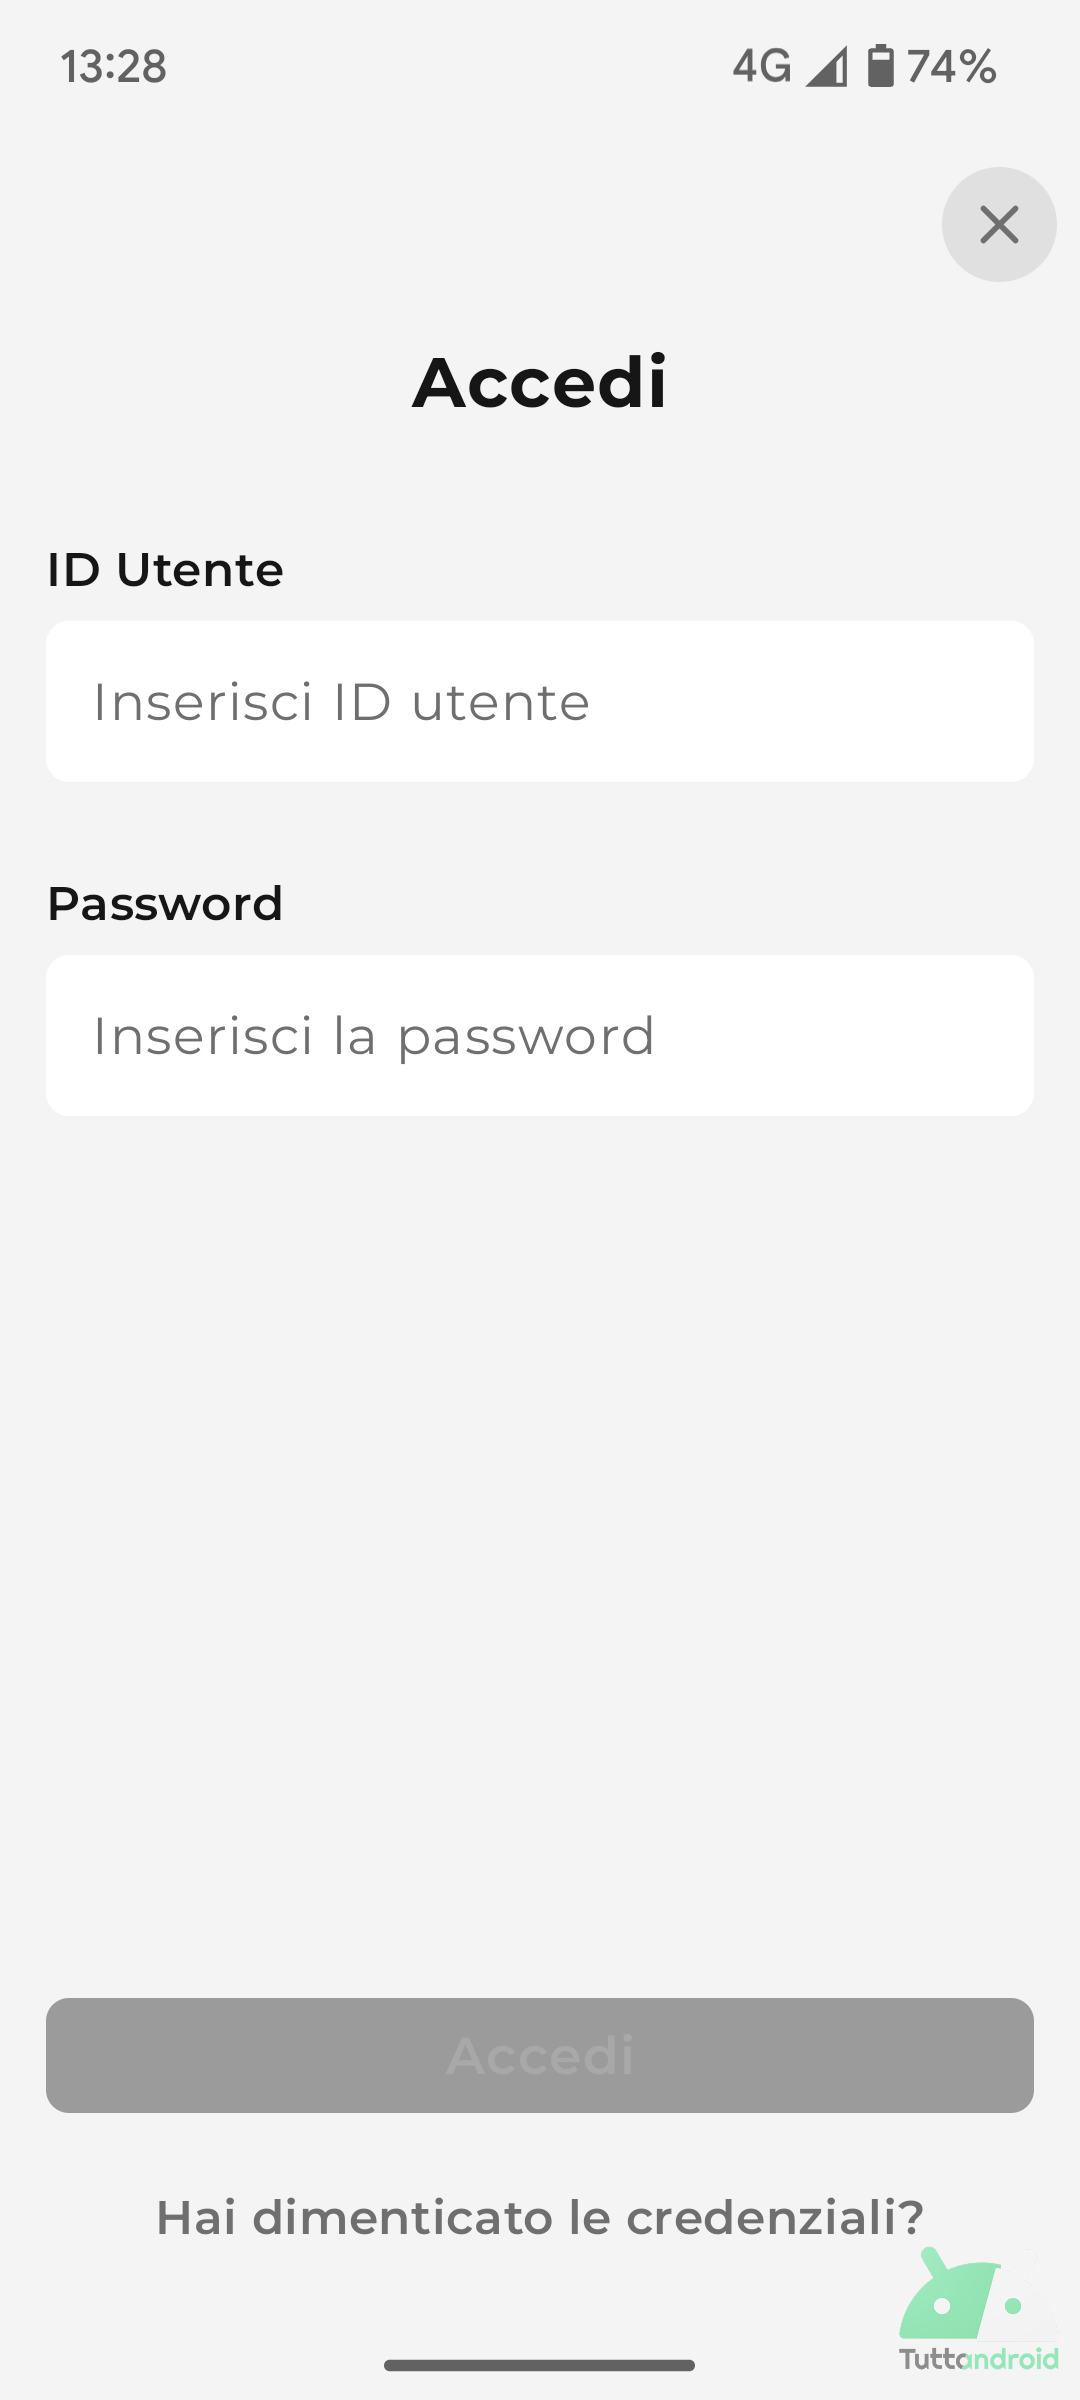Image resolution: width=1080 pixels, height=2400 pixels.
Task: Tap the bottom navigation gesture bar
Action: coord(540,2365)
